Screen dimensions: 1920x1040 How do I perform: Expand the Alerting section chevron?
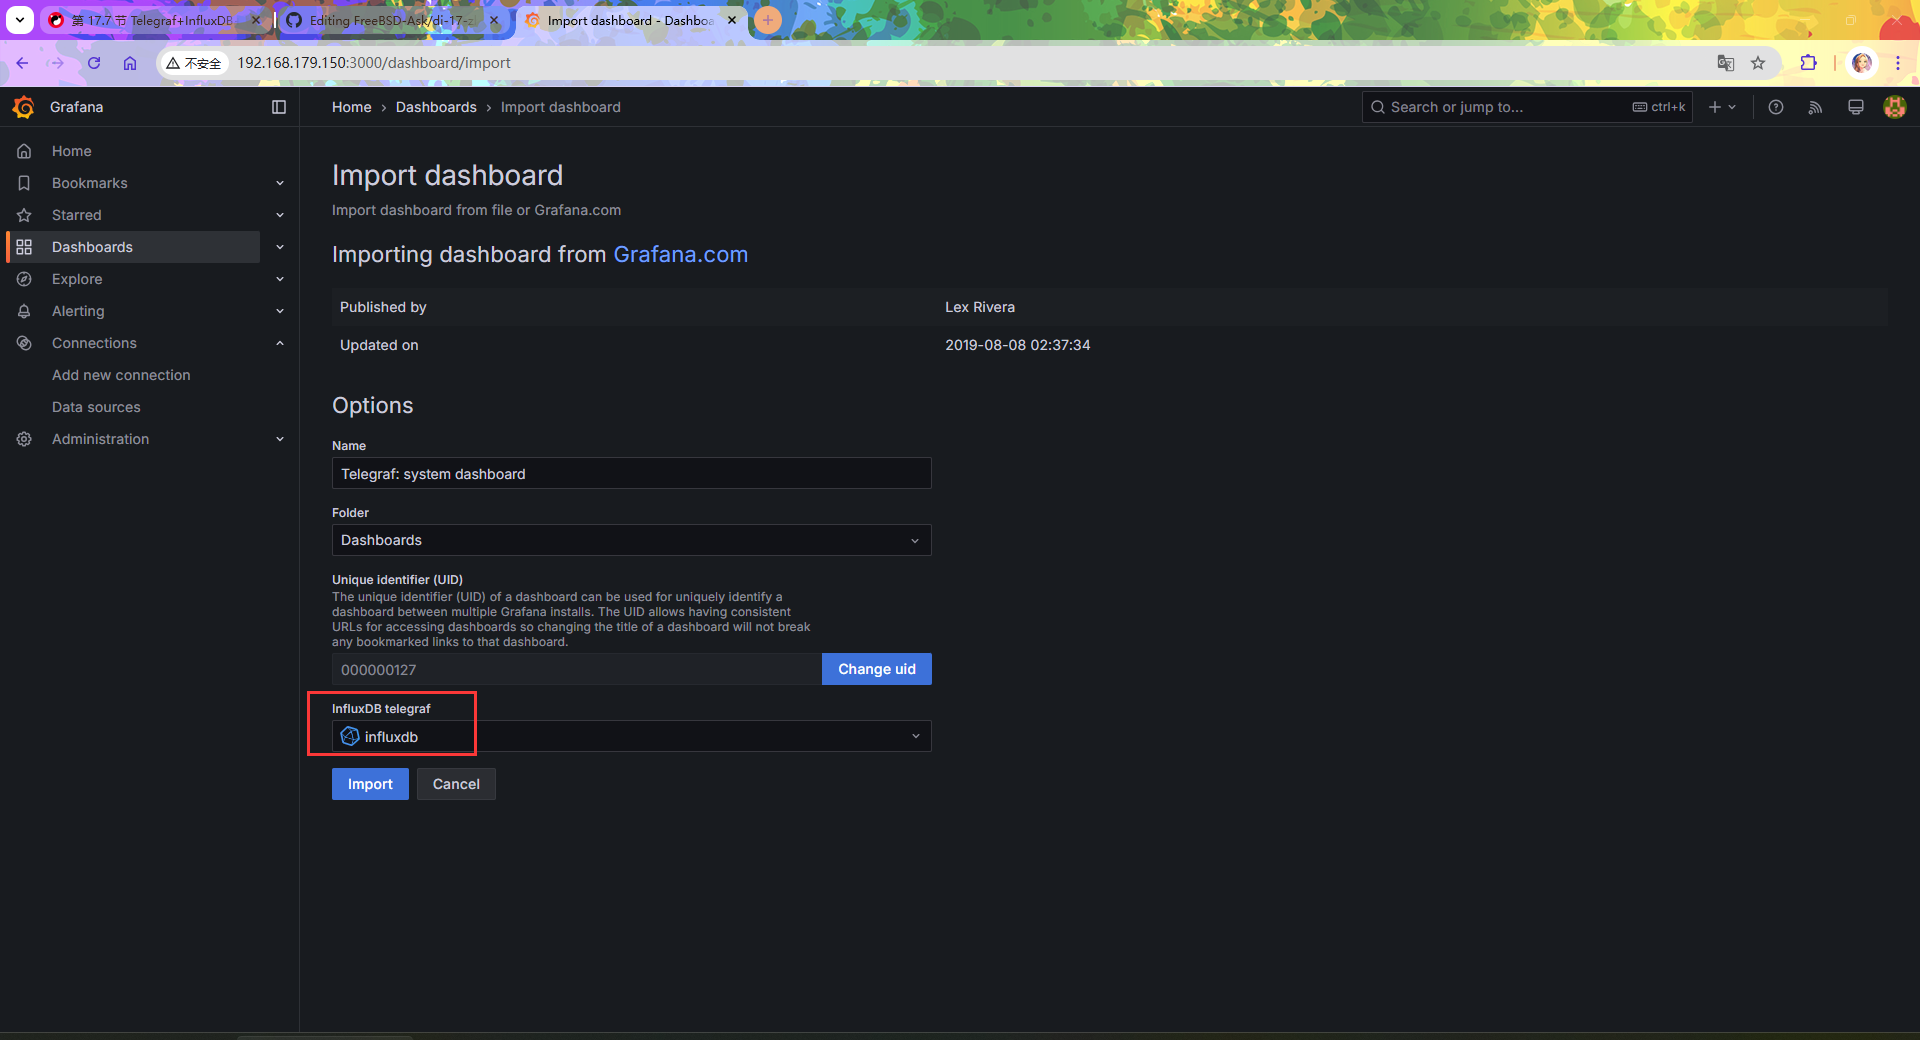tap(280, 311)
